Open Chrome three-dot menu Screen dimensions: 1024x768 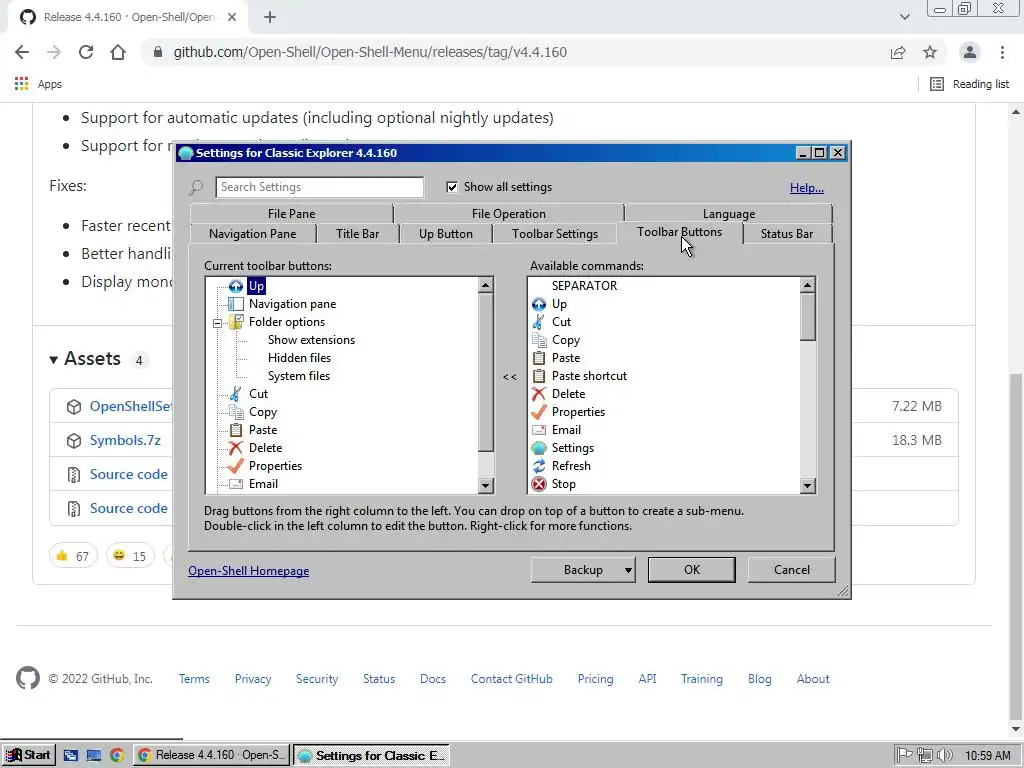point(1002,52)
